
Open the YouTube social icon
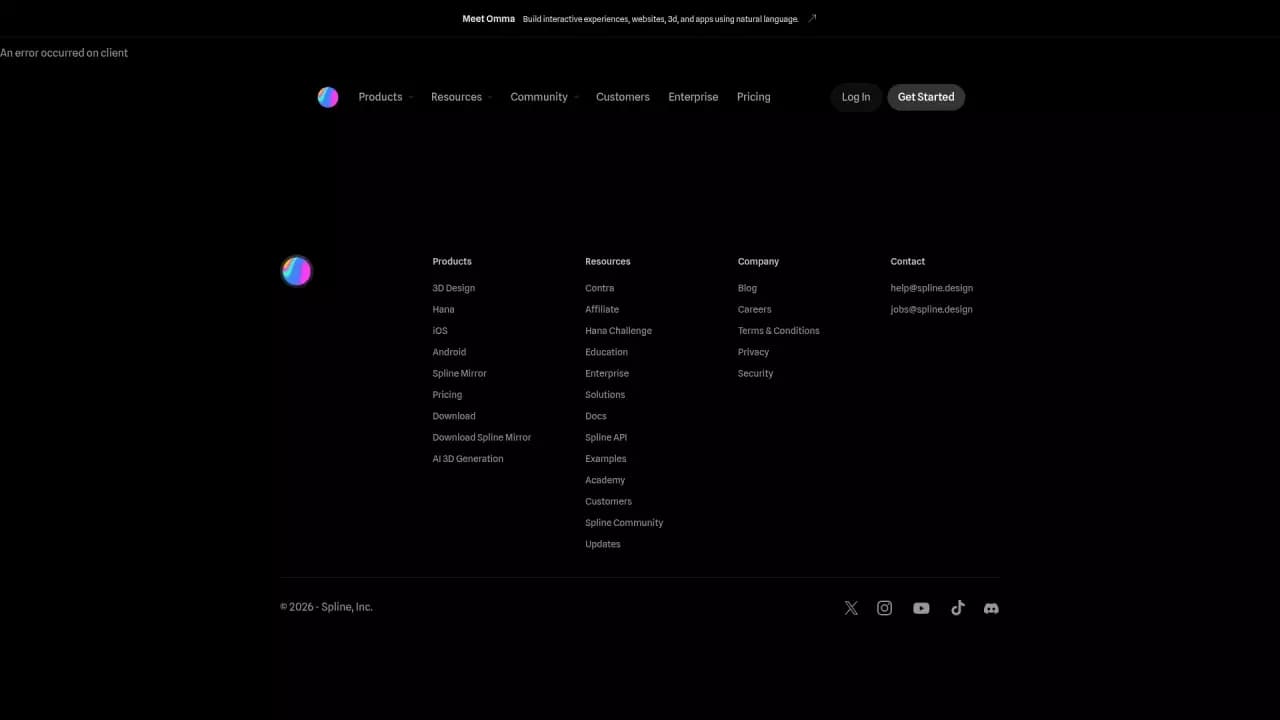921,608
